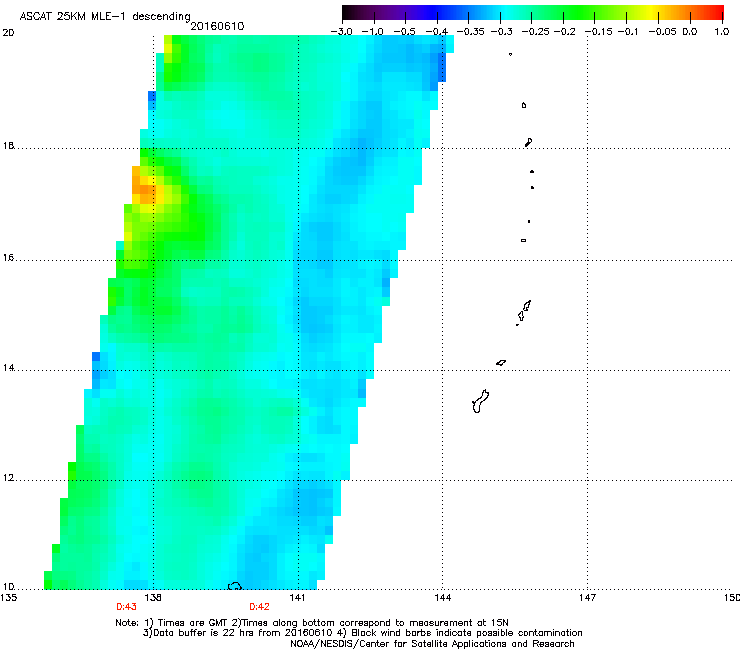Screen dimensions: 740x650
Task: Click the note about the 22 hrs data buffer
Action: click(x=238, y=633)
